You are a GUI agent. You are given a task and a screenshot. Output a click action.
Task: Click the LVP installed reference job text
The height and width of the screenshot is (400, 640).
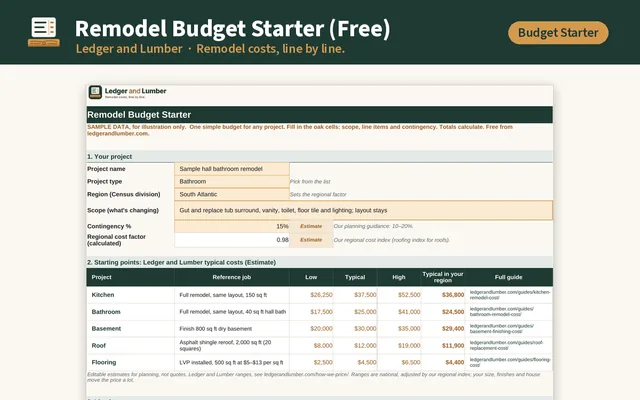tap(231, 362)
